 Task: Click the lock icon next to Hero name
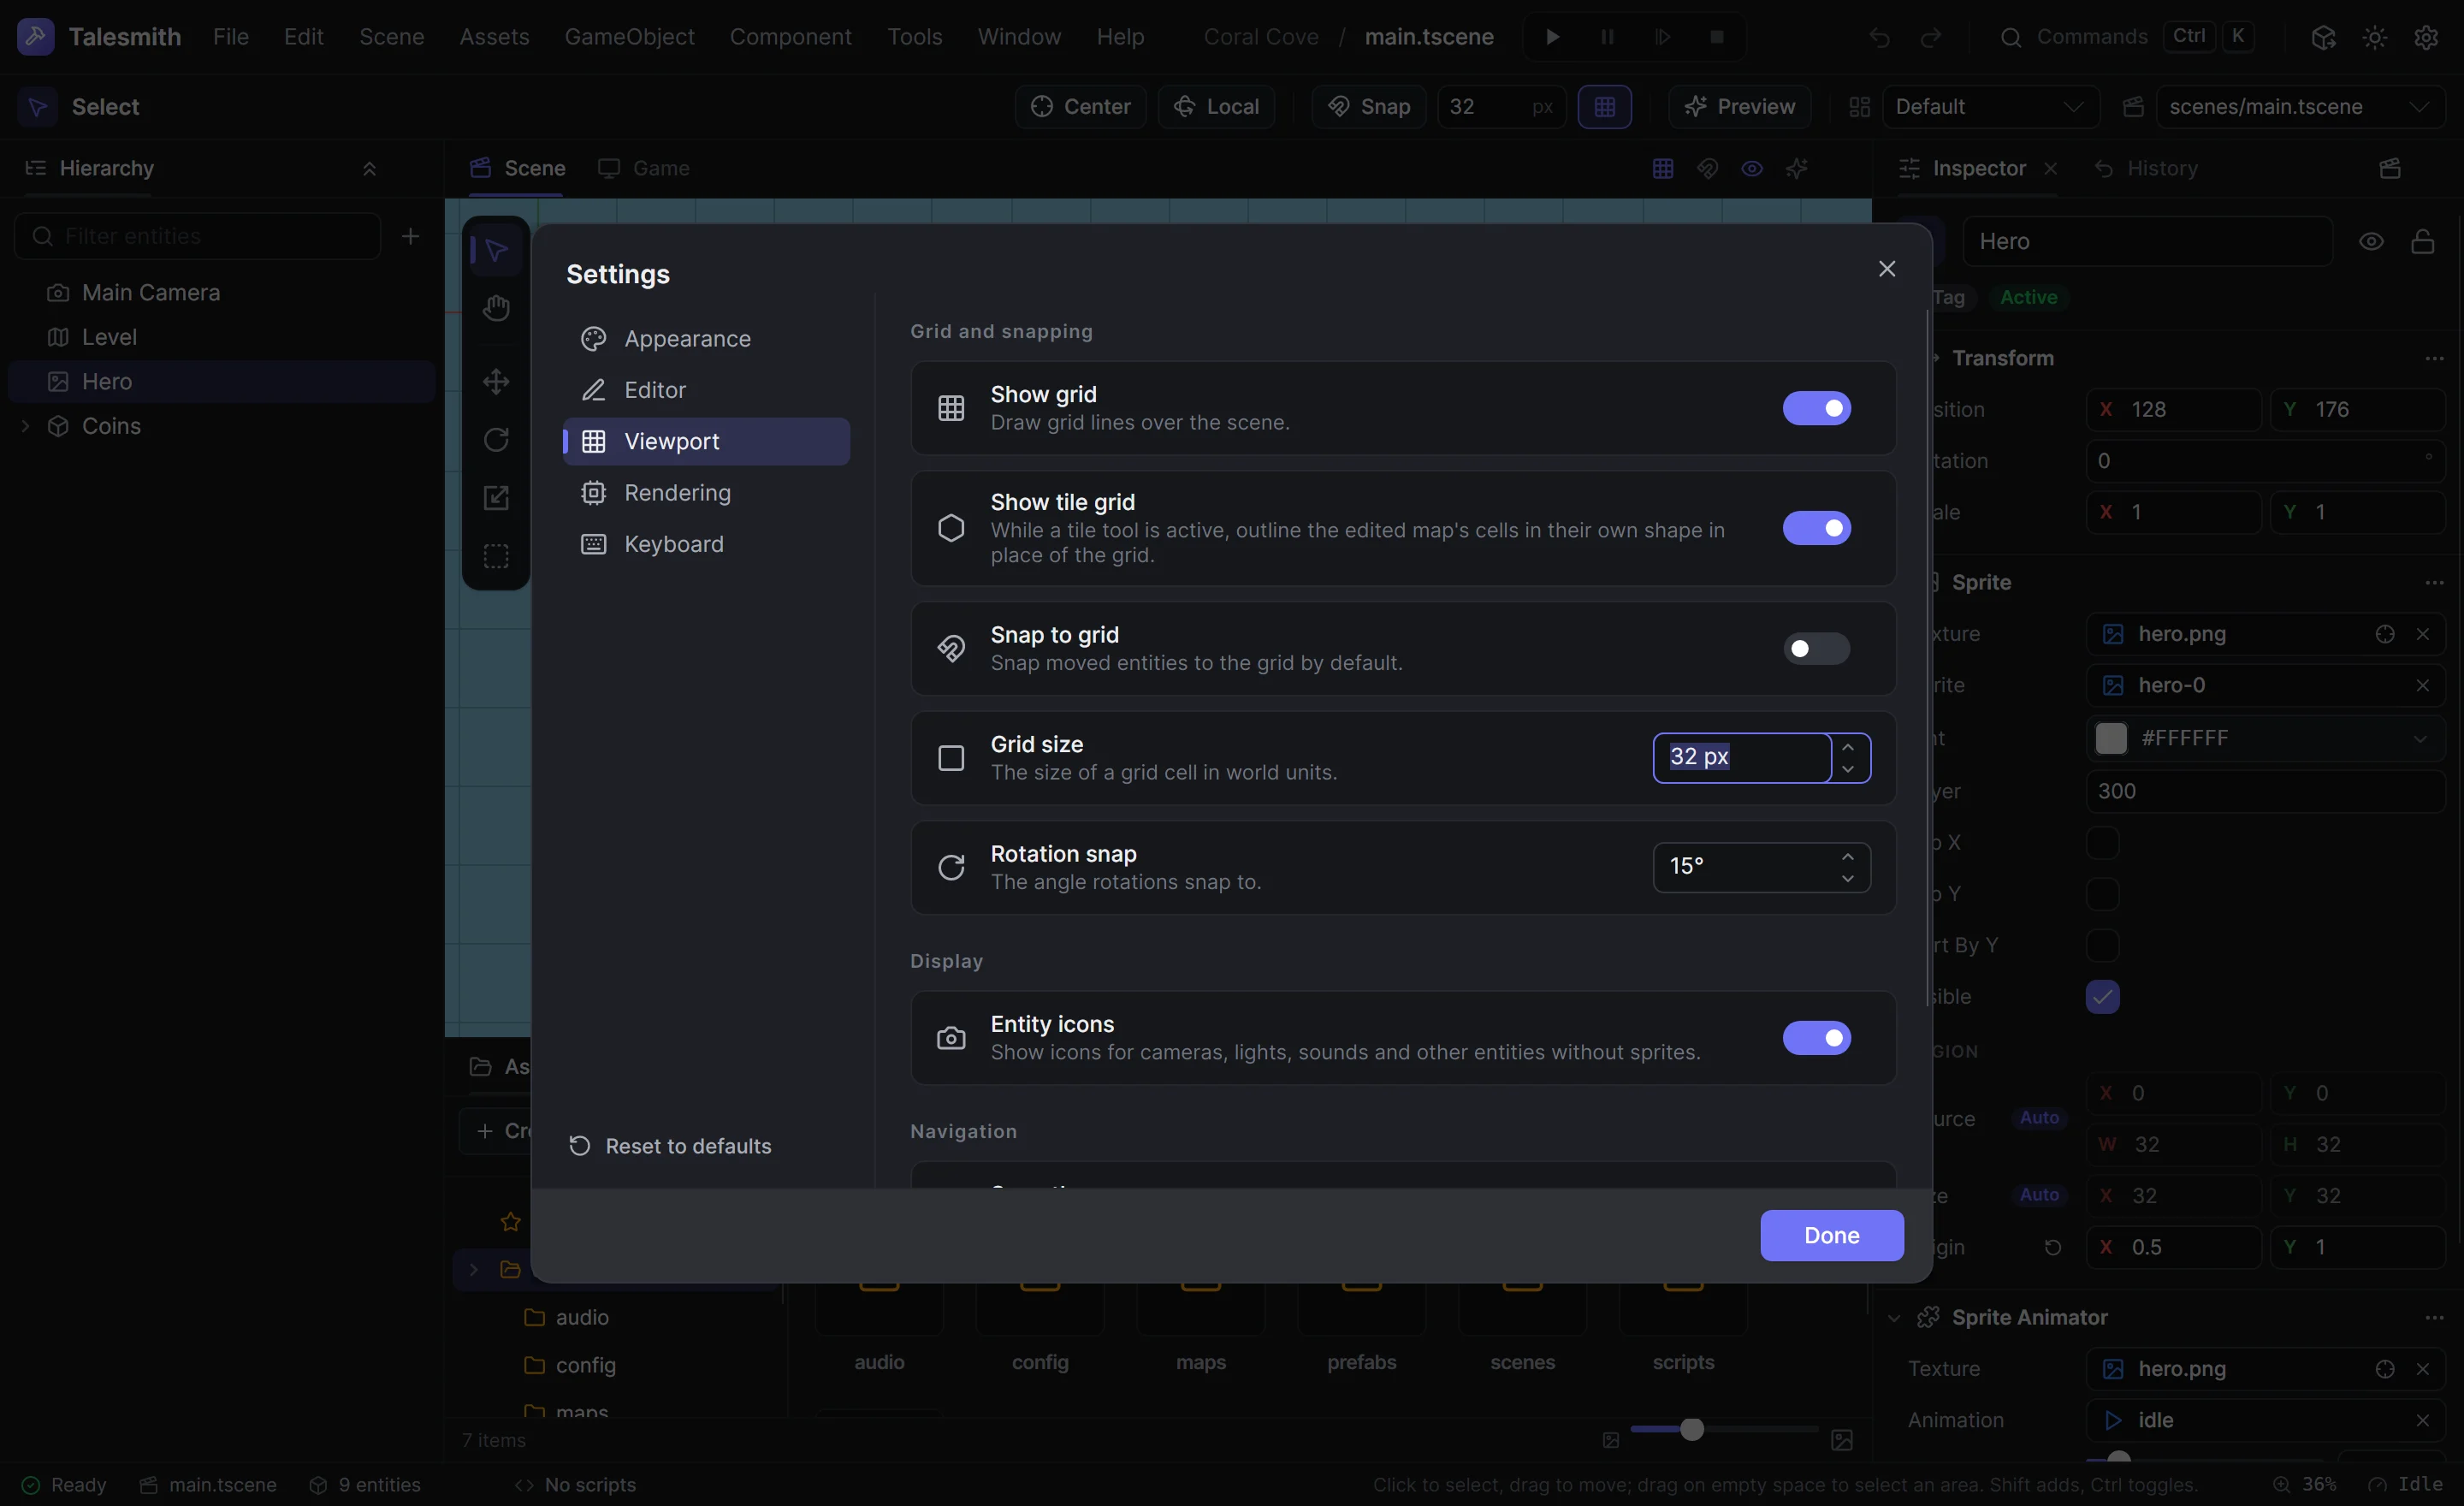2422,241
